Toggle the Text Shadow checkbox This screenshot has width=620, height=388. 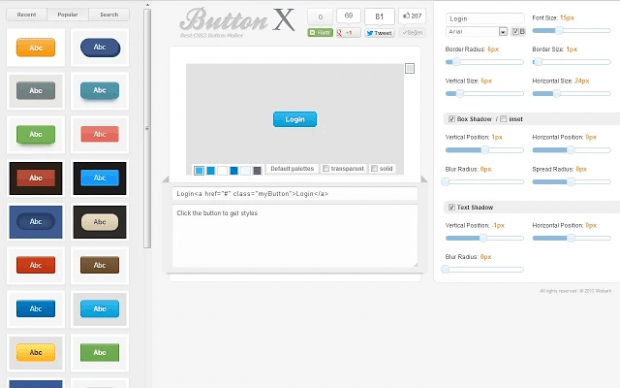(x=452, y=207)
